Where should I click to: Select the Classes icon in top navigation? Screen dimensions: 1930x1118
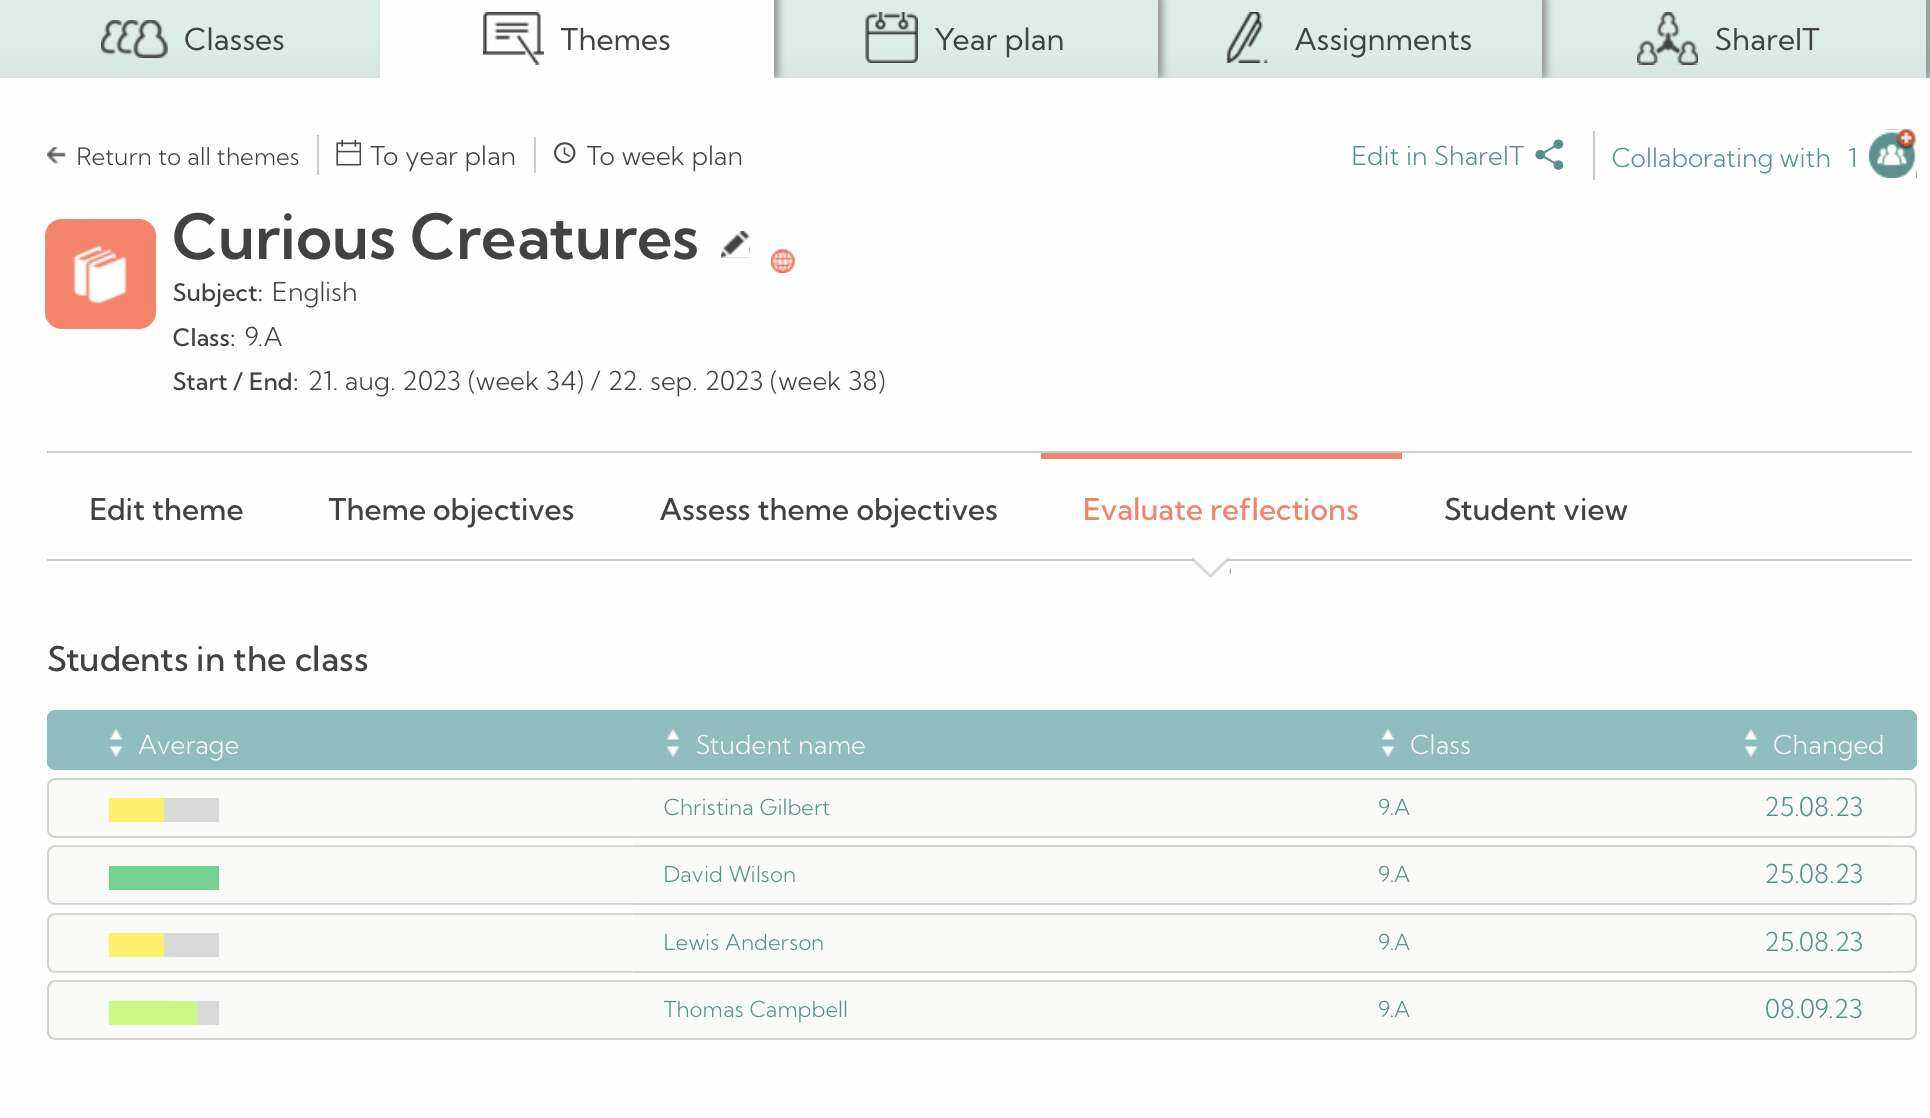(133, 38)
